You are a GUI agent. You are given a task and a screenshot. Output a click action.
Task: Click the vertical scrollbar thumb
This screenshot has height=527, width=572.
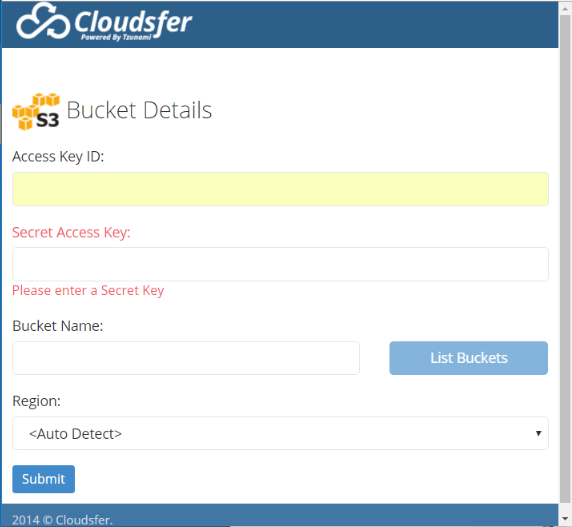(x=565, y=258)
